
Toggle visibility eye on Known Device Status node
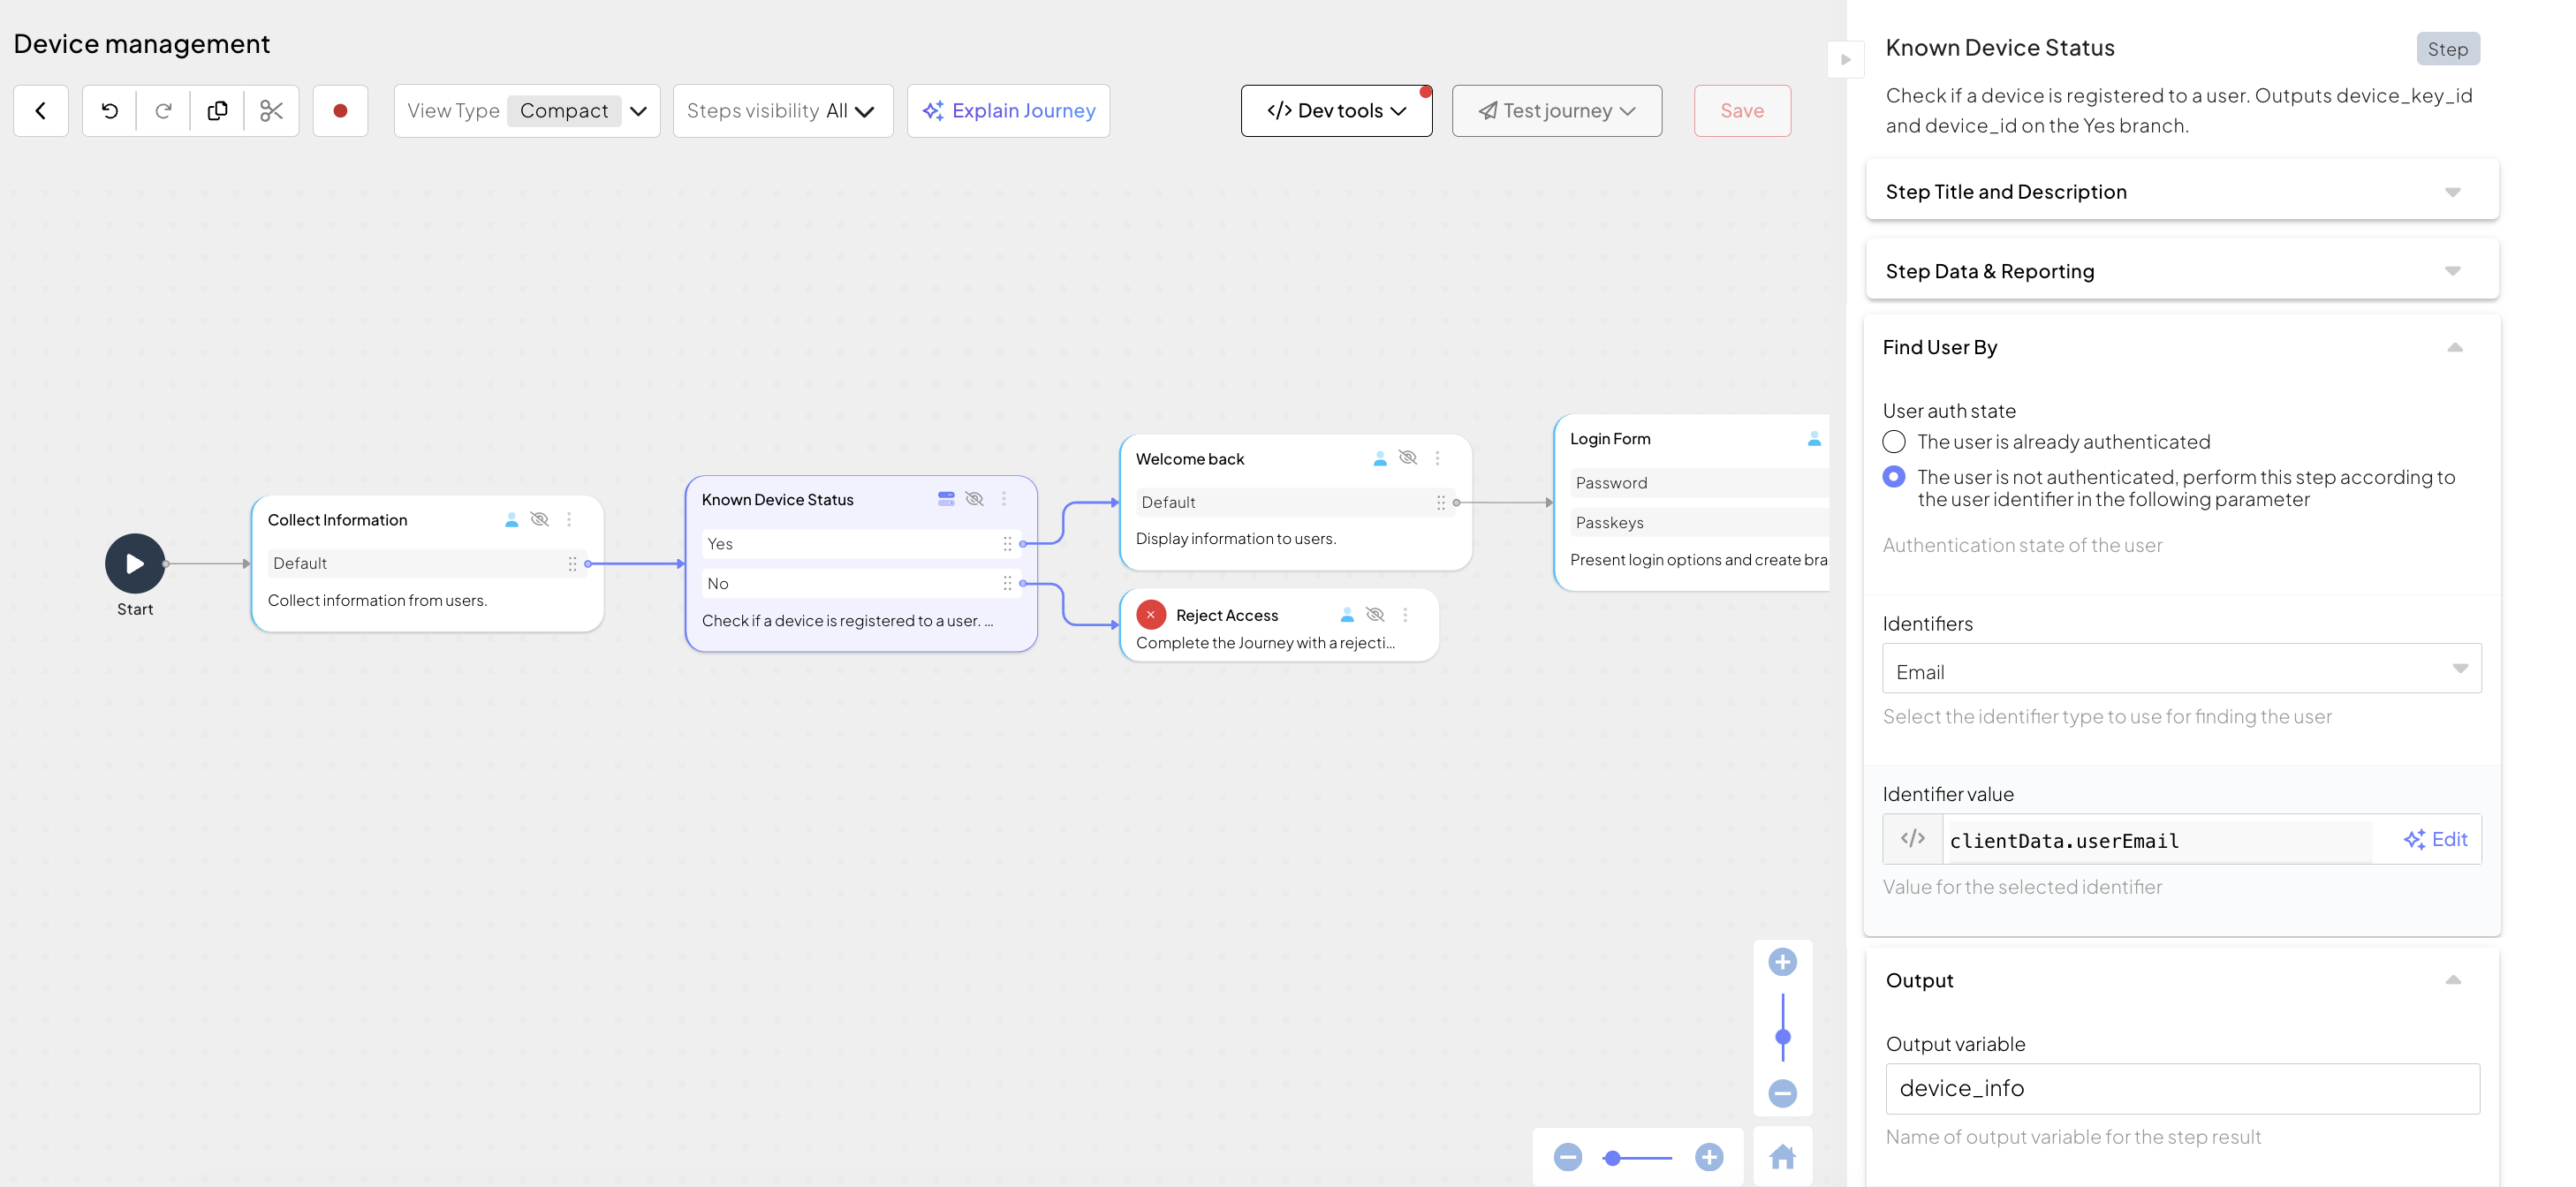pos(975,498)
